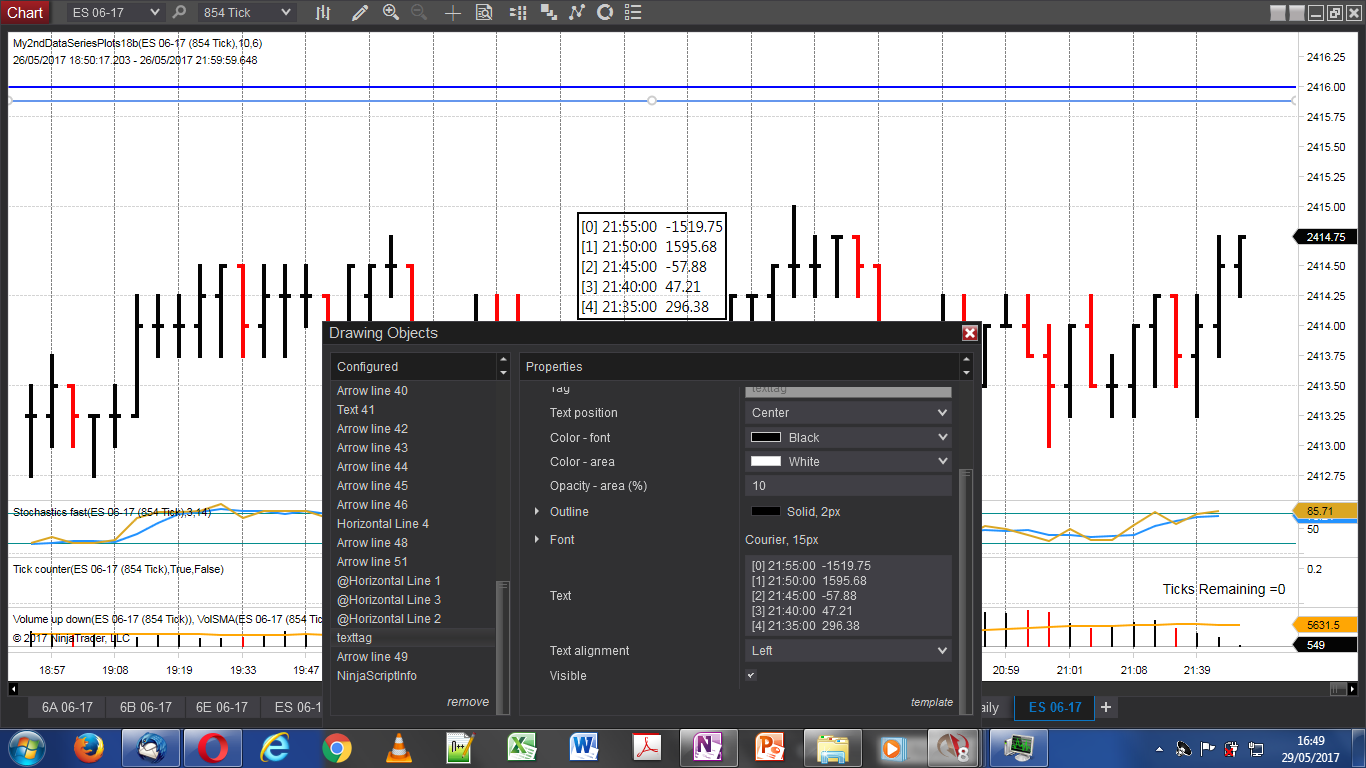This screenshot has width=1366, height=768.
Task: Open the Color - area dropdown
Action: 849,462
